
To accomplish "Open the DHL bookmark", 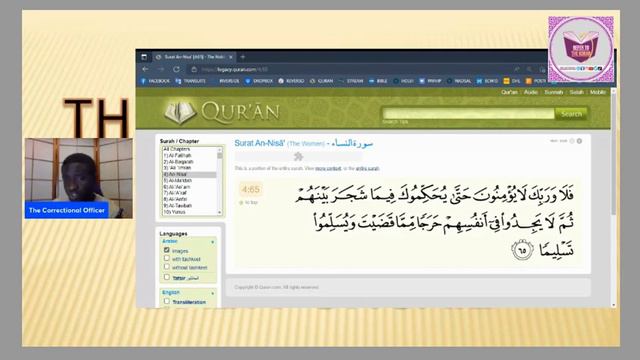I will pyautogui.click(x=512, y=81).
